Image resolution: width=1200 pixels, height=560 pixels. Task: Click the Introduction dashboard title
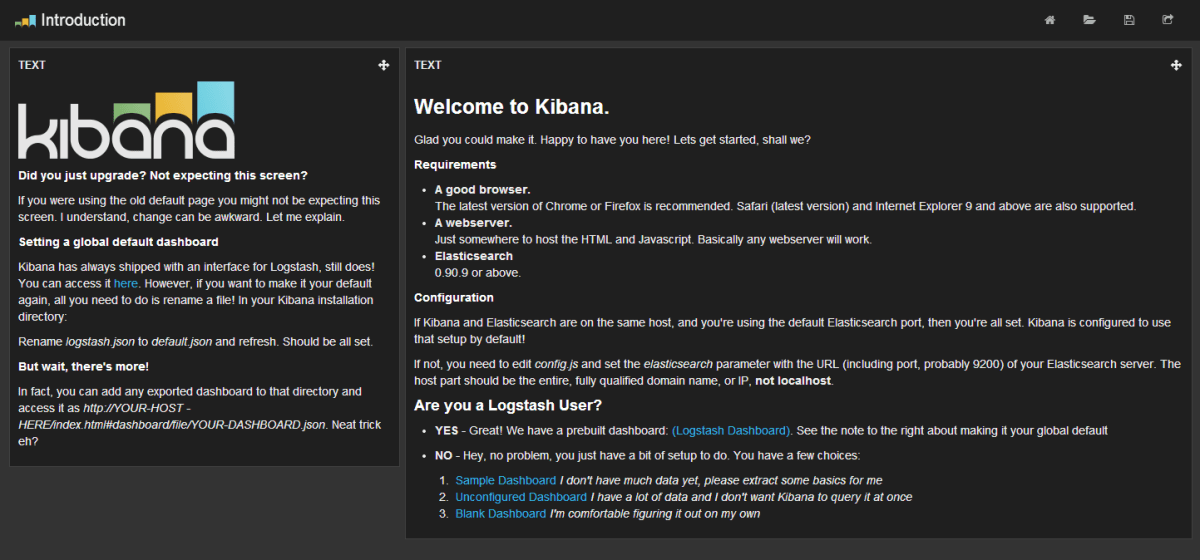[x=83, y=20]
